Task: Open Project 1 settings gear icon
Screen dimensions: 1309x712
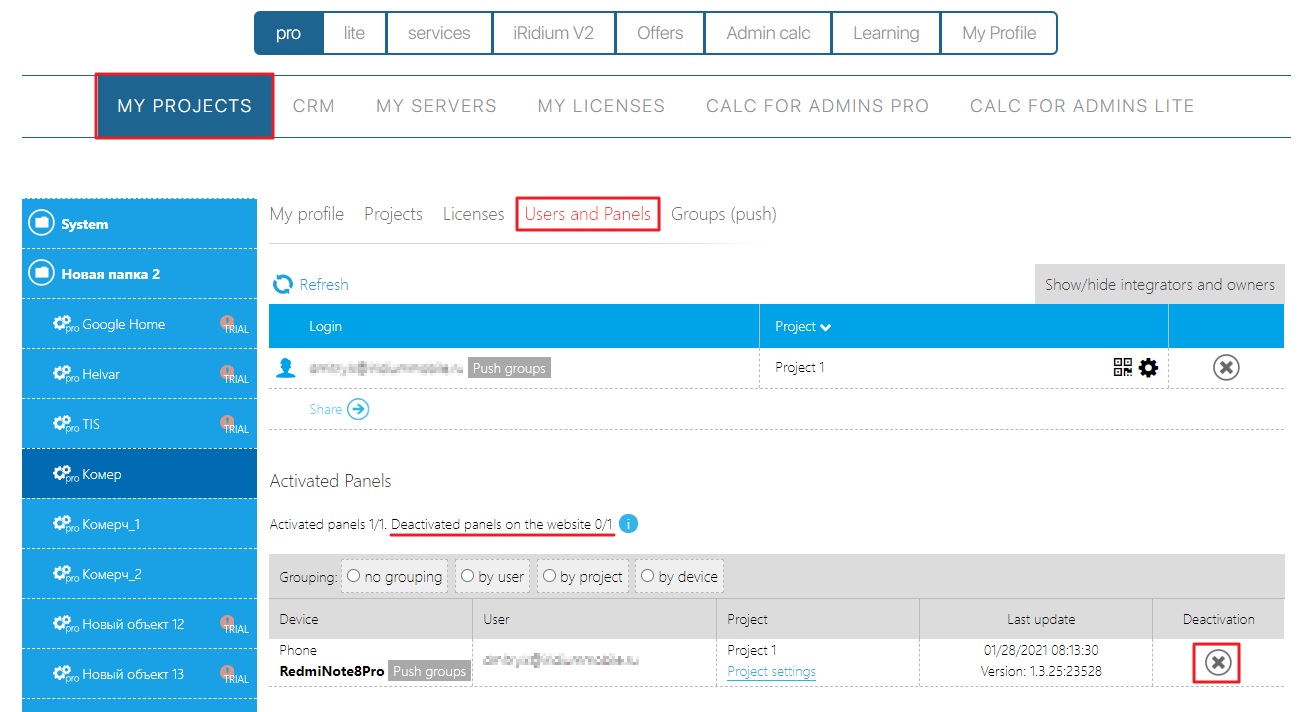Action: 1149,368
